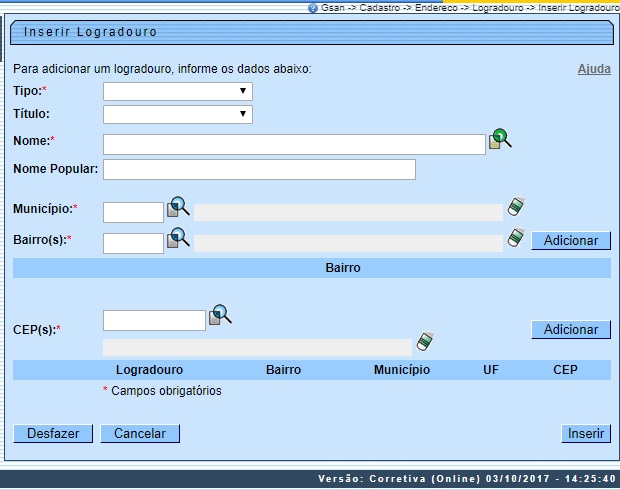Screen dimensions: 620x490
Task: Click the Desfazer button
Action: point(53,434)
